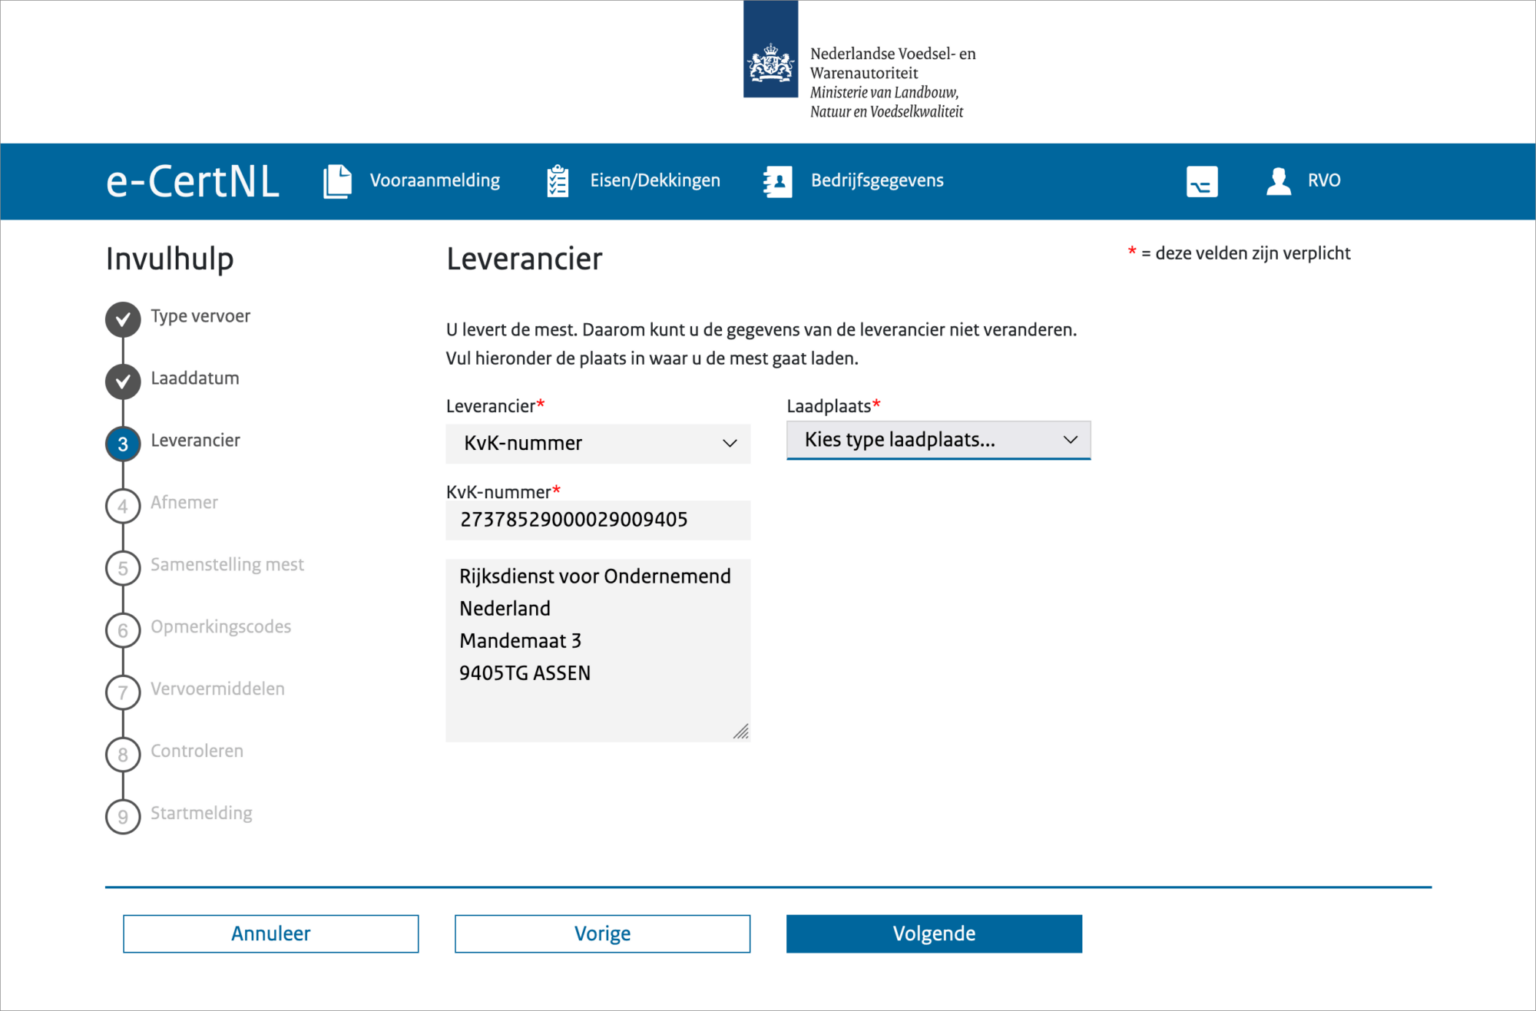The height and width of the screenshot is (1011, 1536).
Task: Click the Eisen/Dekkingen clipboard icon
Action: 557,181
